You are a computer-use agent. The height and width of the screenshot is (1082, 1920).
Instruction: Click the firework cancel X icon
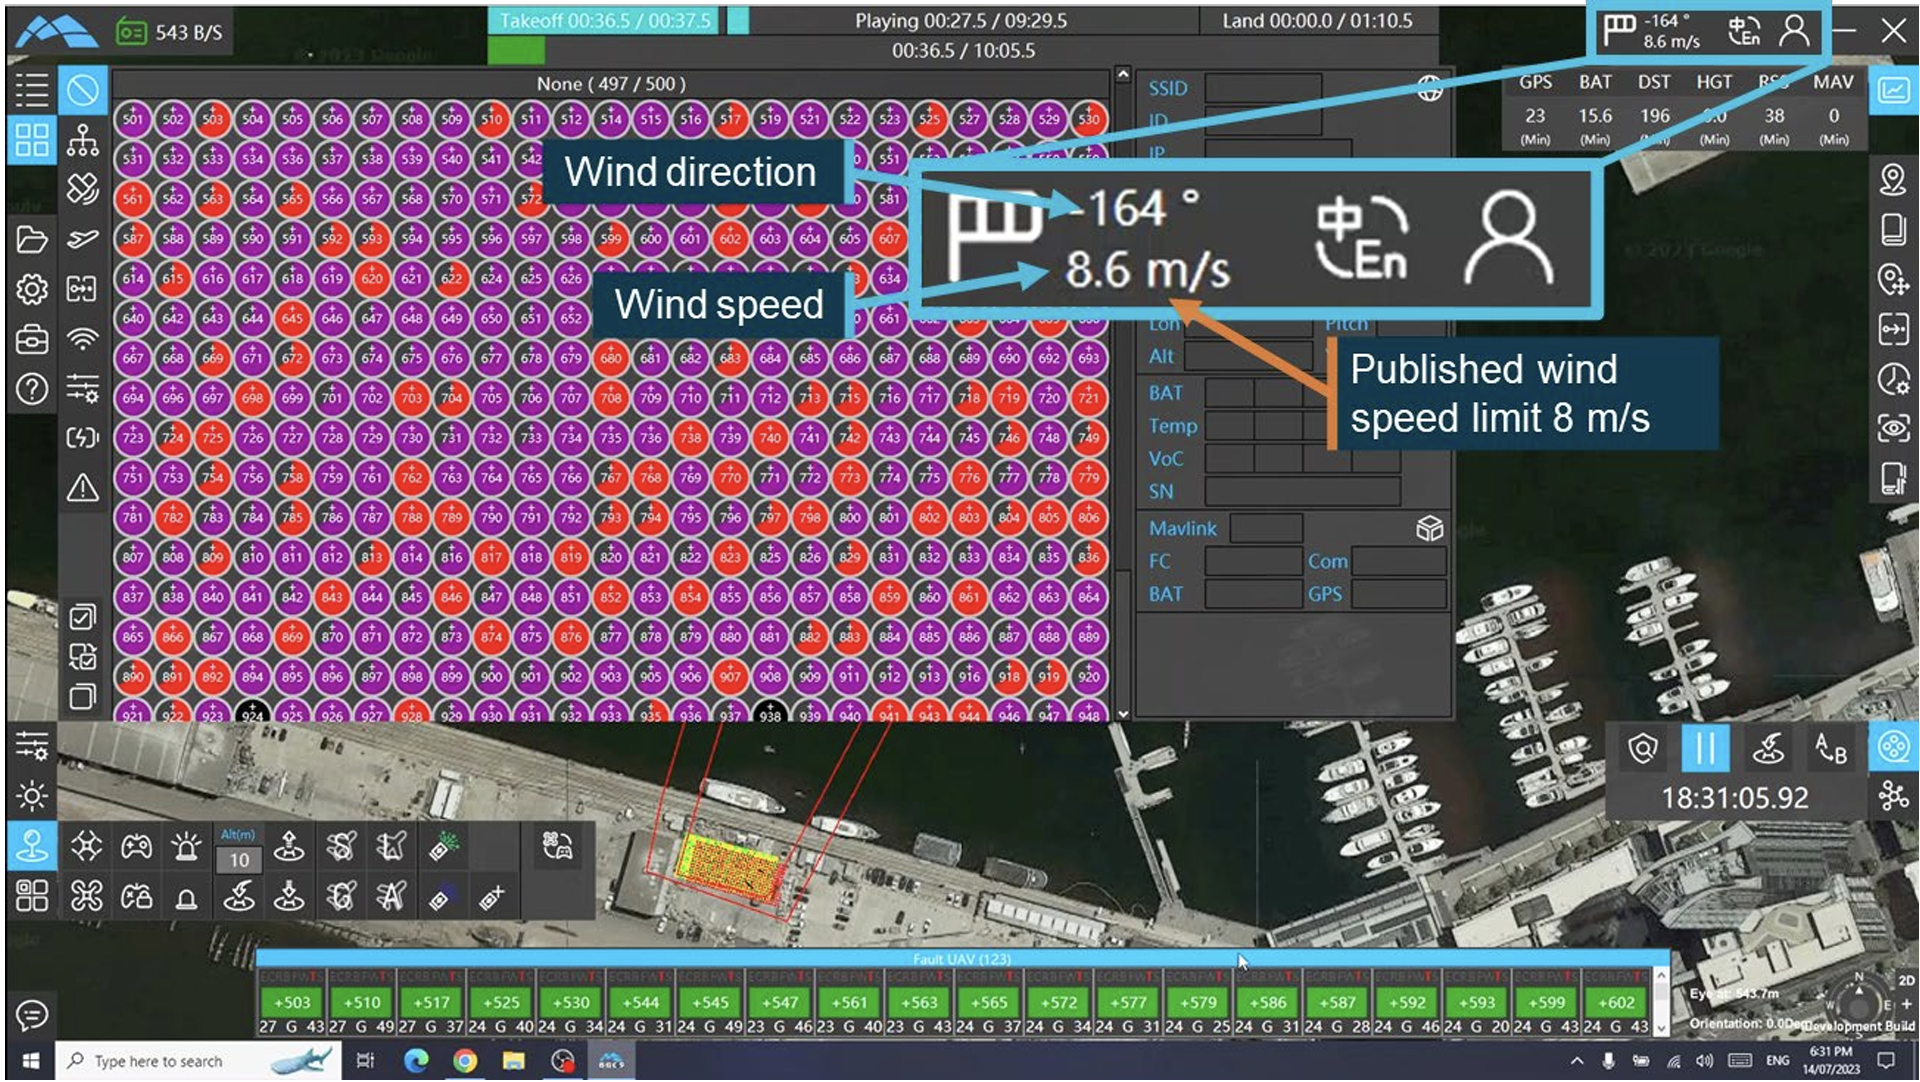click(x=491, y=897)
